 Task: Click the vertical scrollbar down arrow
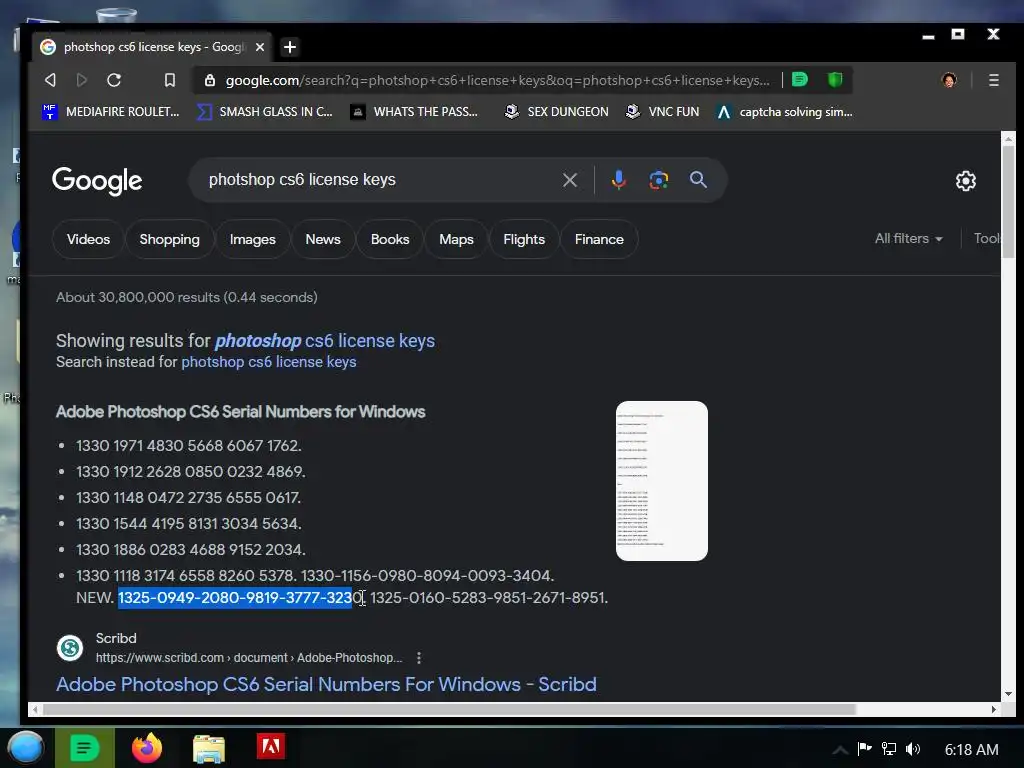[x=1008, y=694]
